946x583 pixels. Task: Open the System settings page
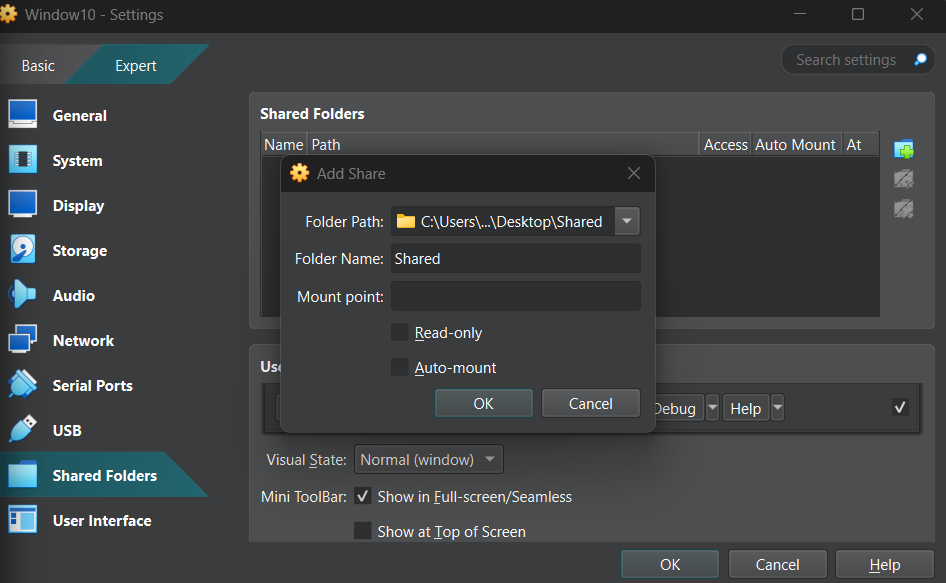point(77,161)
